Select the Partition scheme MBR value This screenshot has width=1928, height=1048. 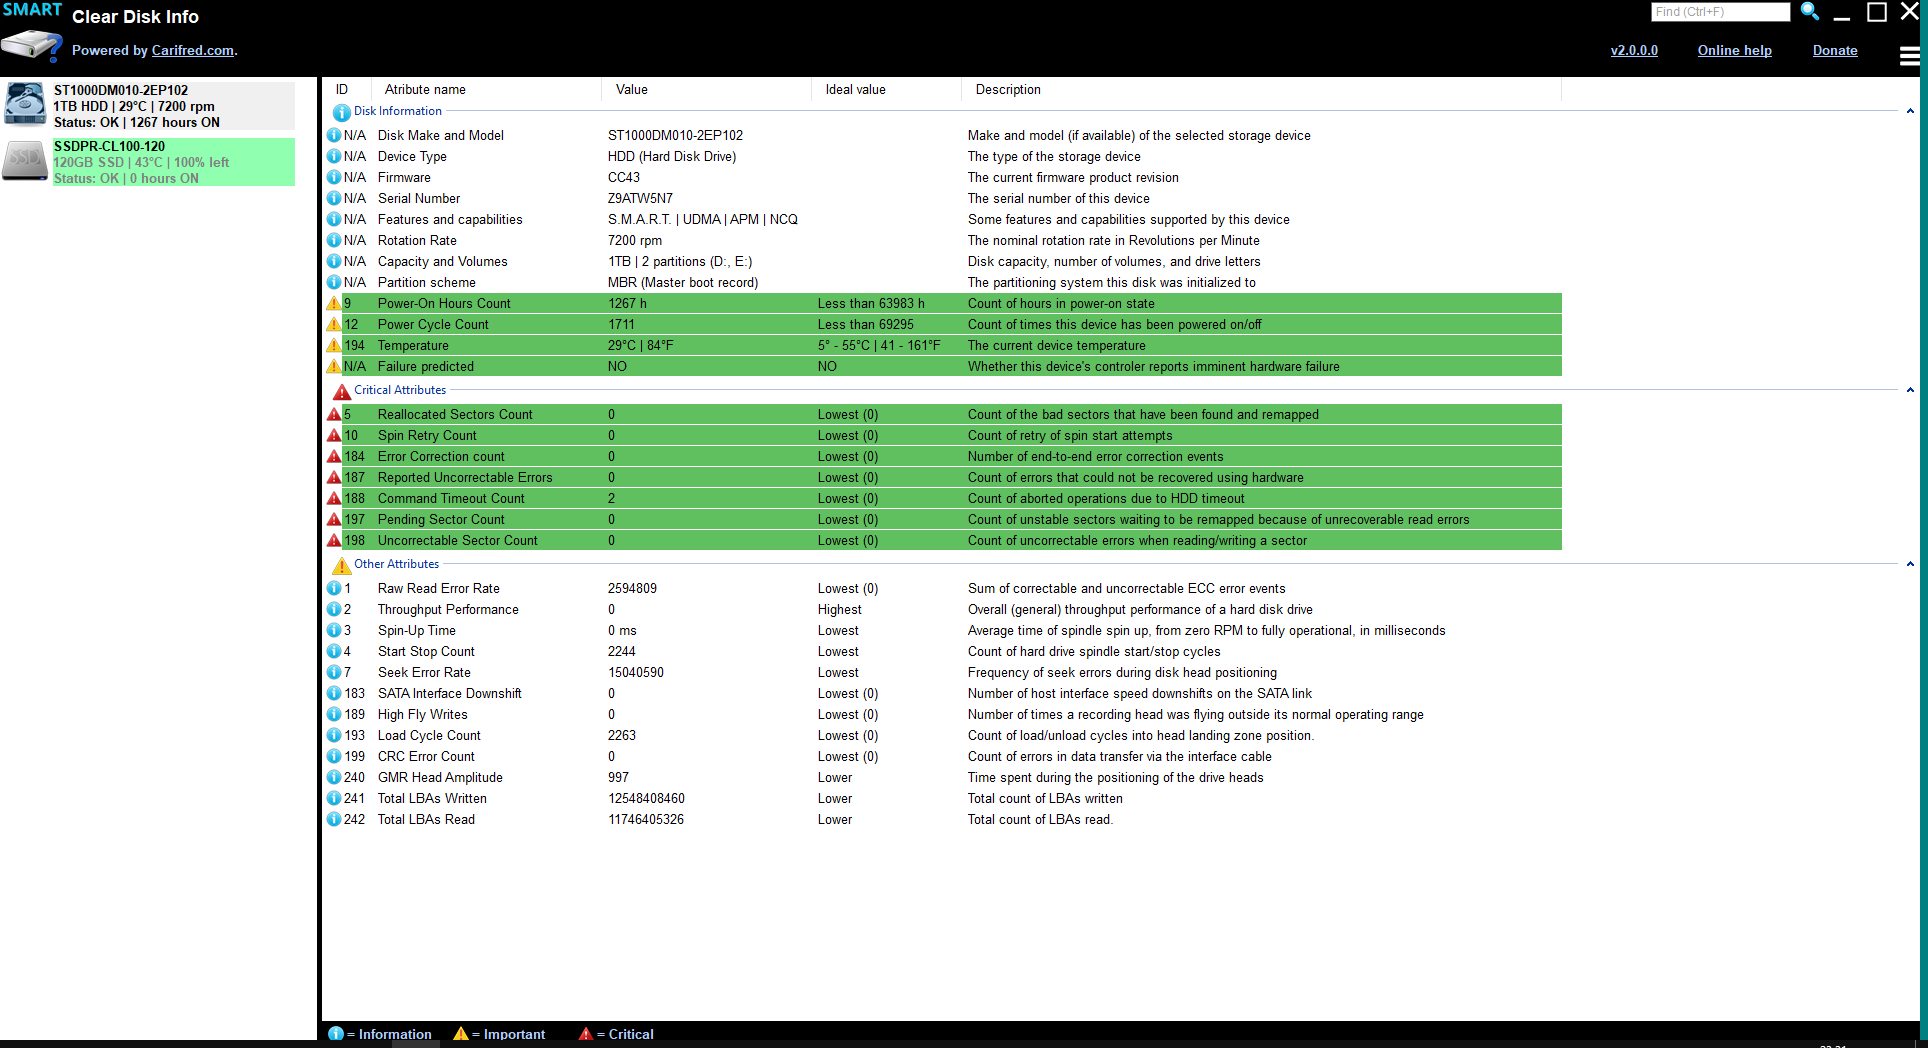click(683, 283)
